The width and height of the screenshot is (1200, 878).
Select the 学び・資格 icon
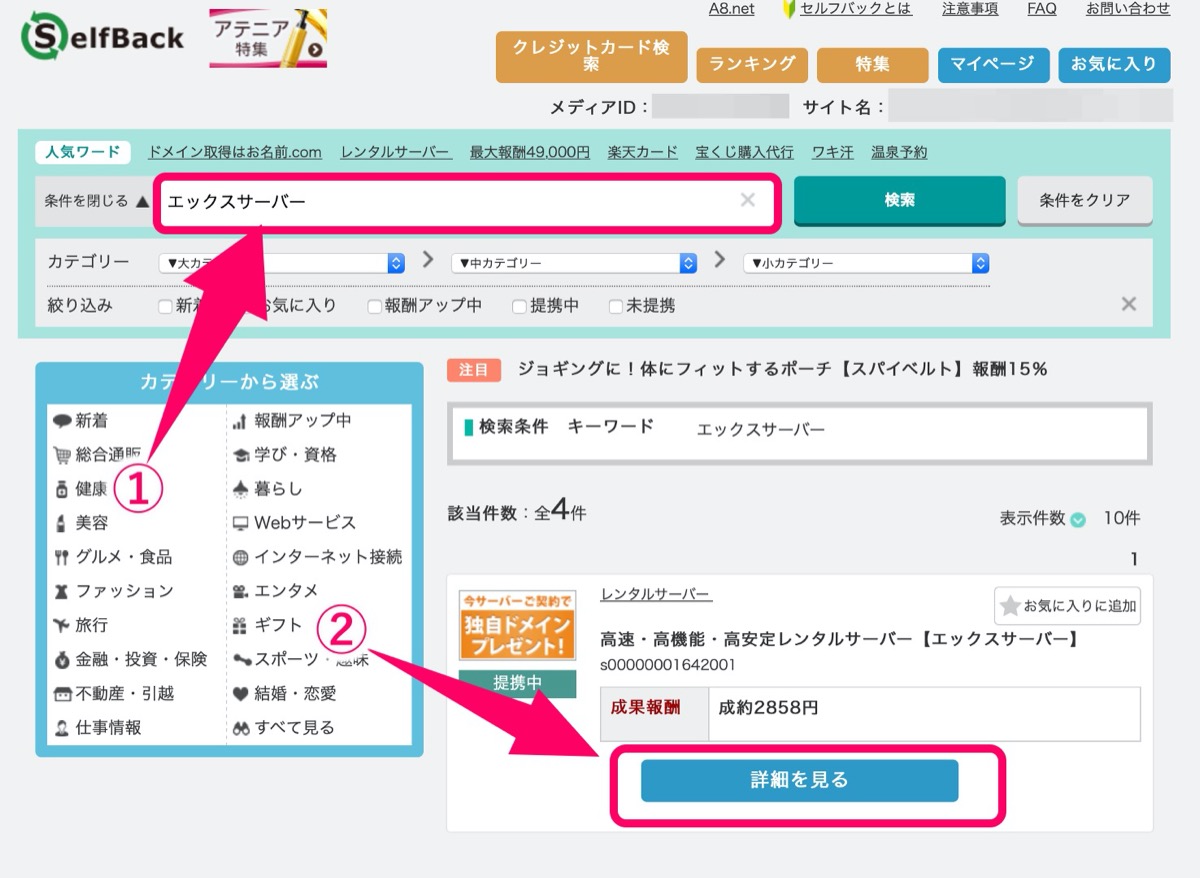point(240,455)
